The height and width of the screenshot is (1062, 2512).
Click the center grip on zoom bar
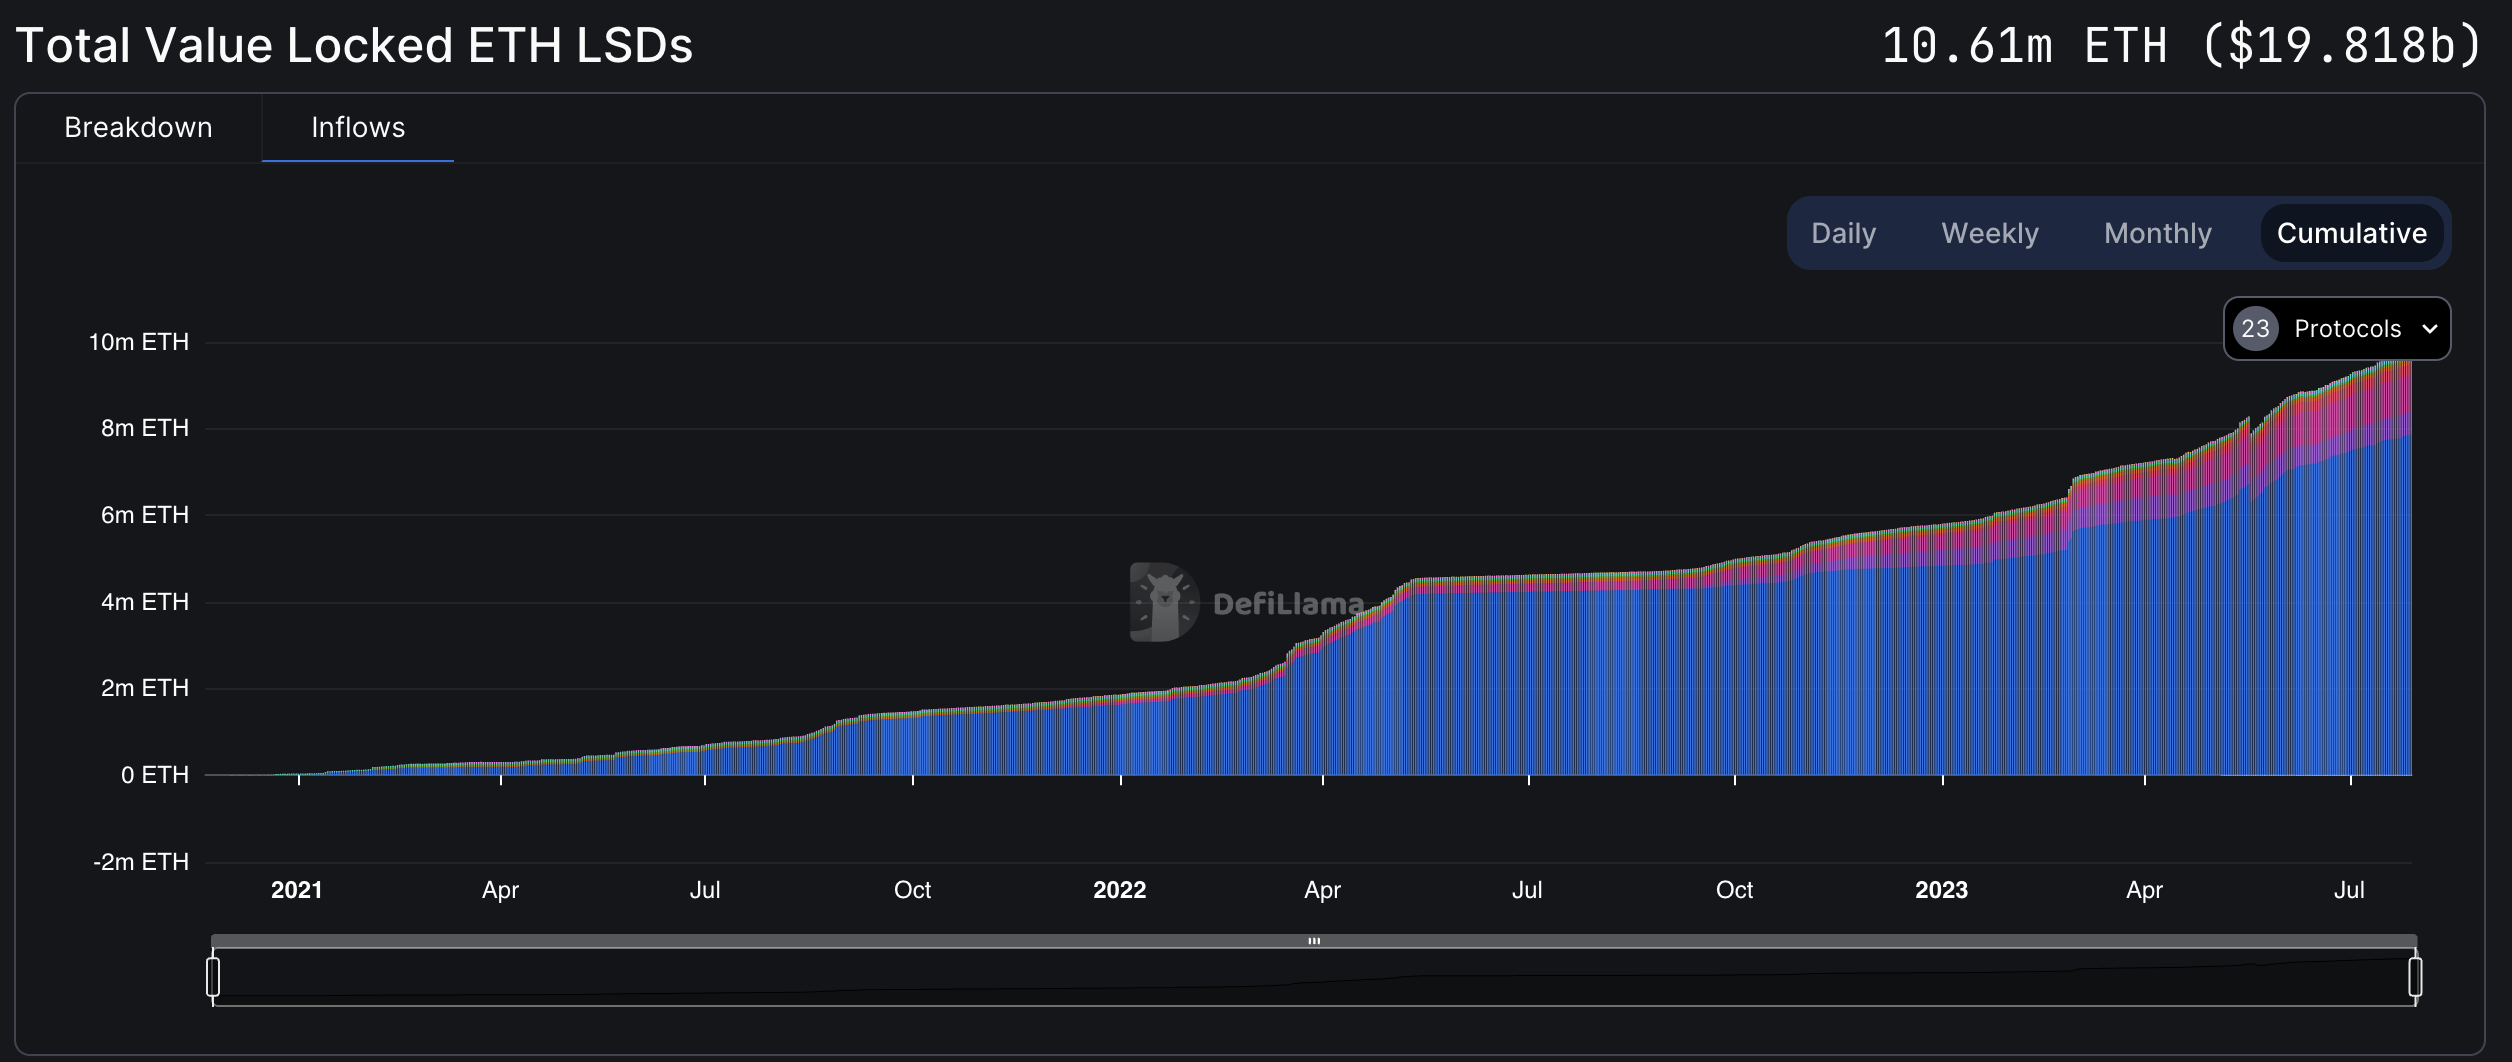1314,941
